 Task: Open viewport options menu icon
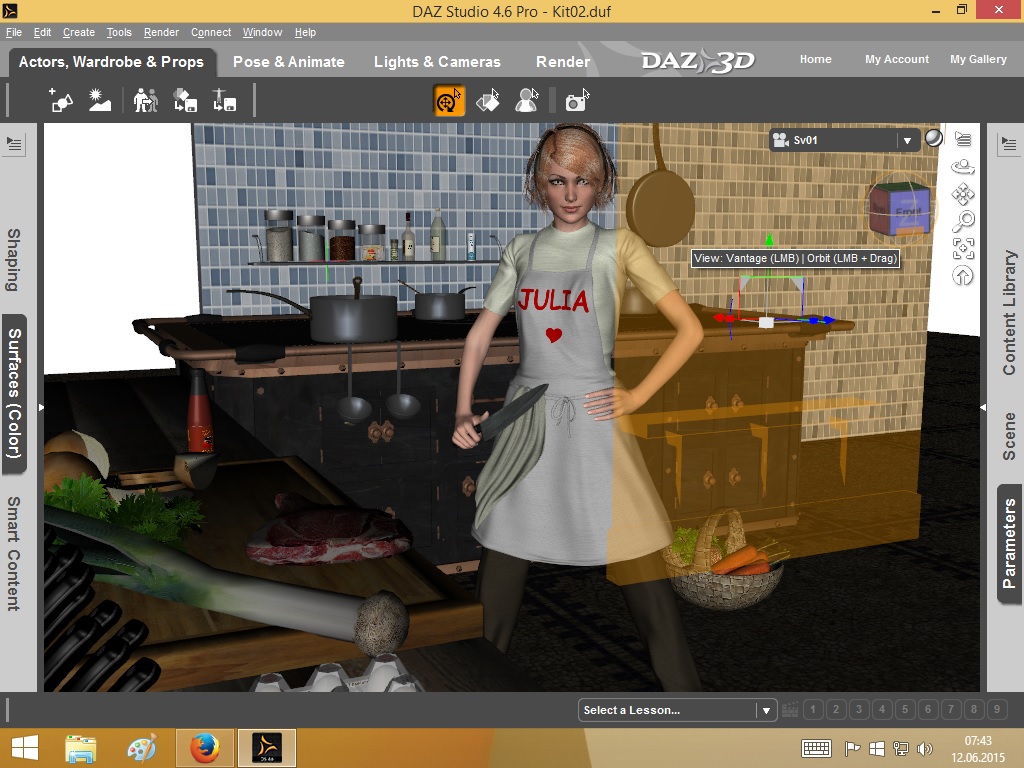pos(963,138)
